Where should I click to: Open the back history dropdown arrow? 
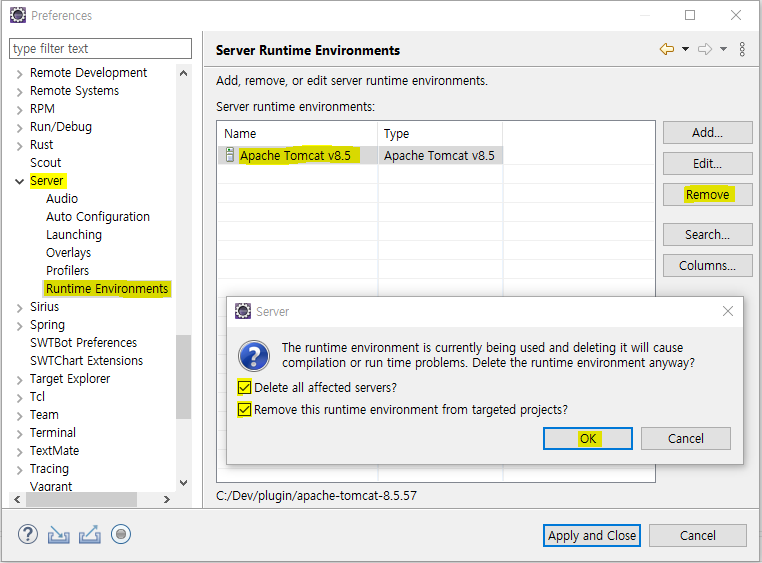[x=685, y=49]
